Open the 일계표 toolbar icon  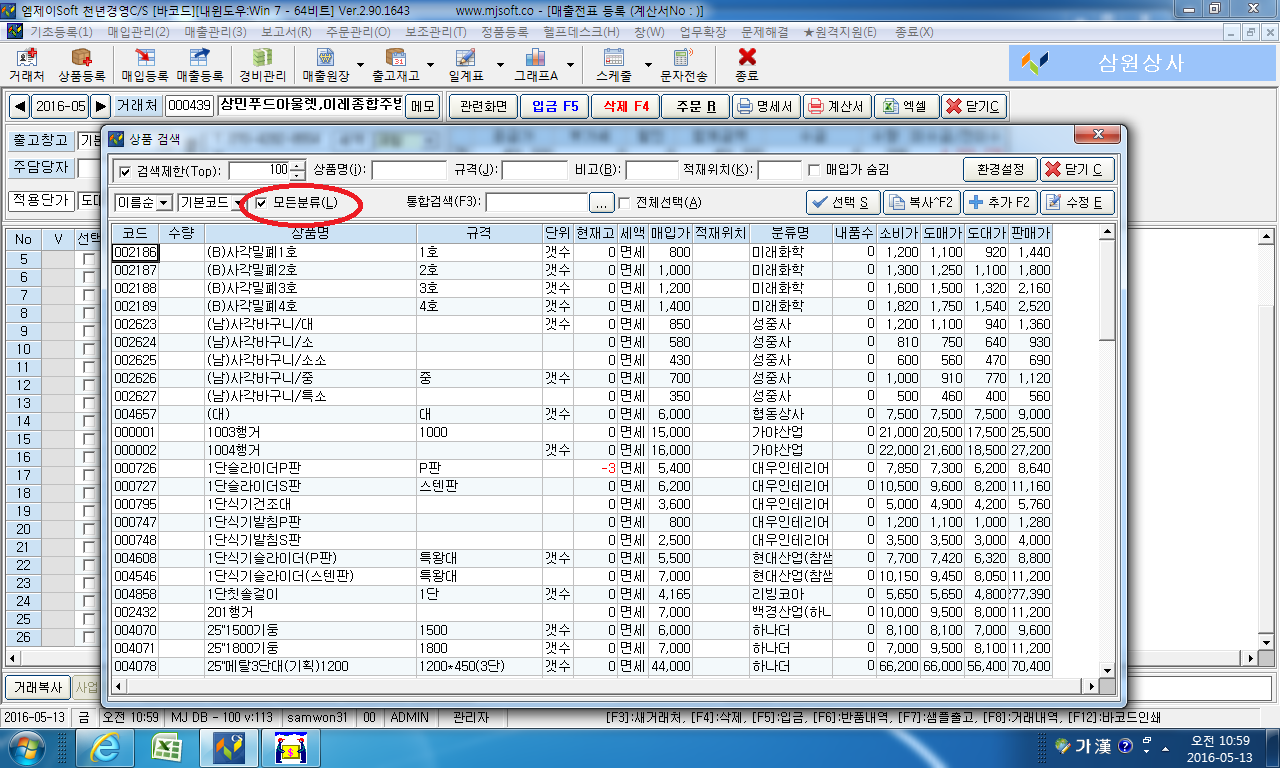(465, 65)
